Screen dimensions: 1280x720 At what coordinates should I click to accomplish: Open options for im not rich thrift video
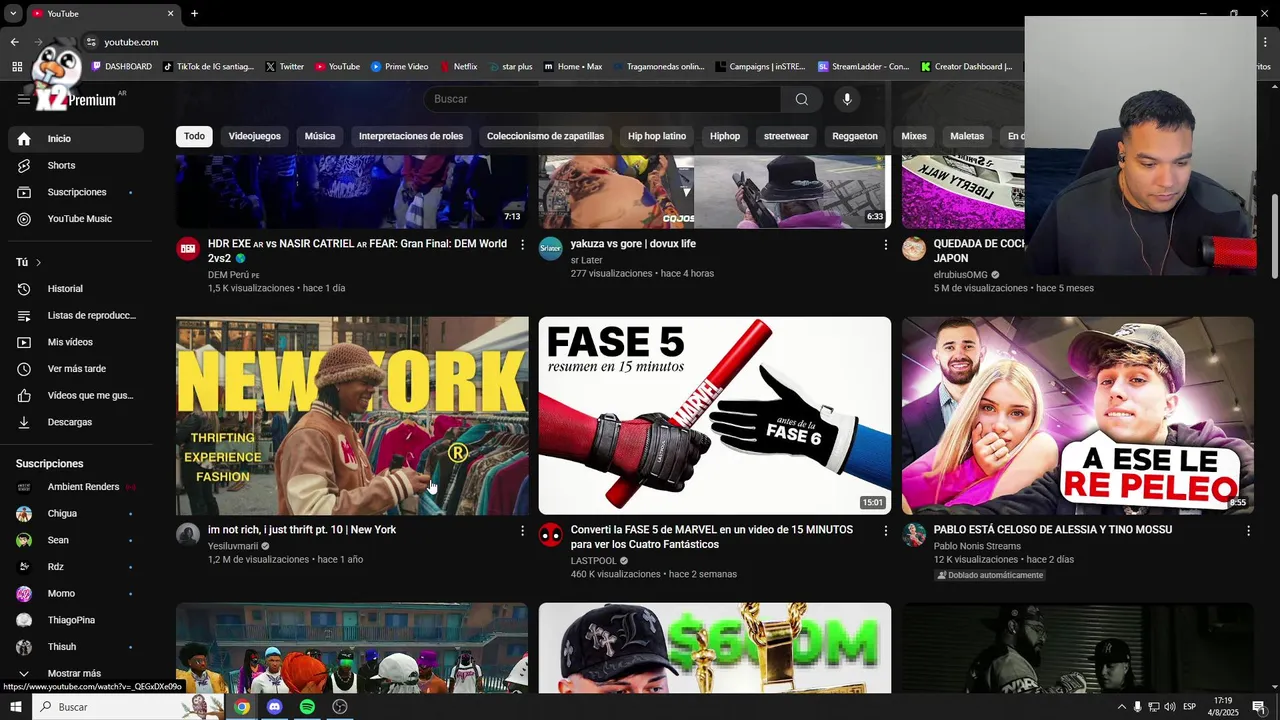[522, 531]
